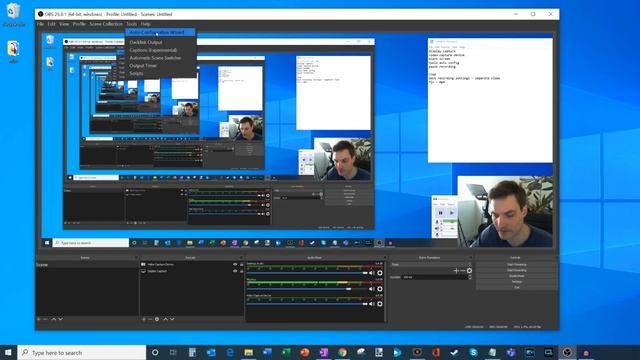The width and height of the screenshot is (640, 360).
Task: Open Task View on the taskbar
Action: pos(173,353)
